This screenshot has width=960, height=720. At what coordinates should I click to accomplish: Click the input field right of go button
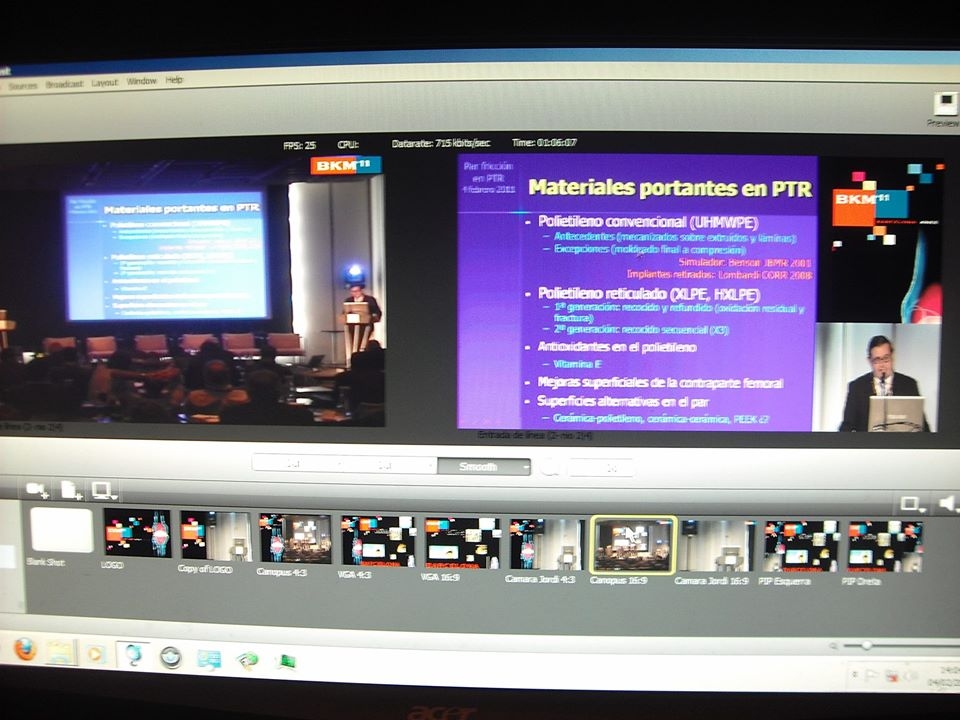point(601,468)
